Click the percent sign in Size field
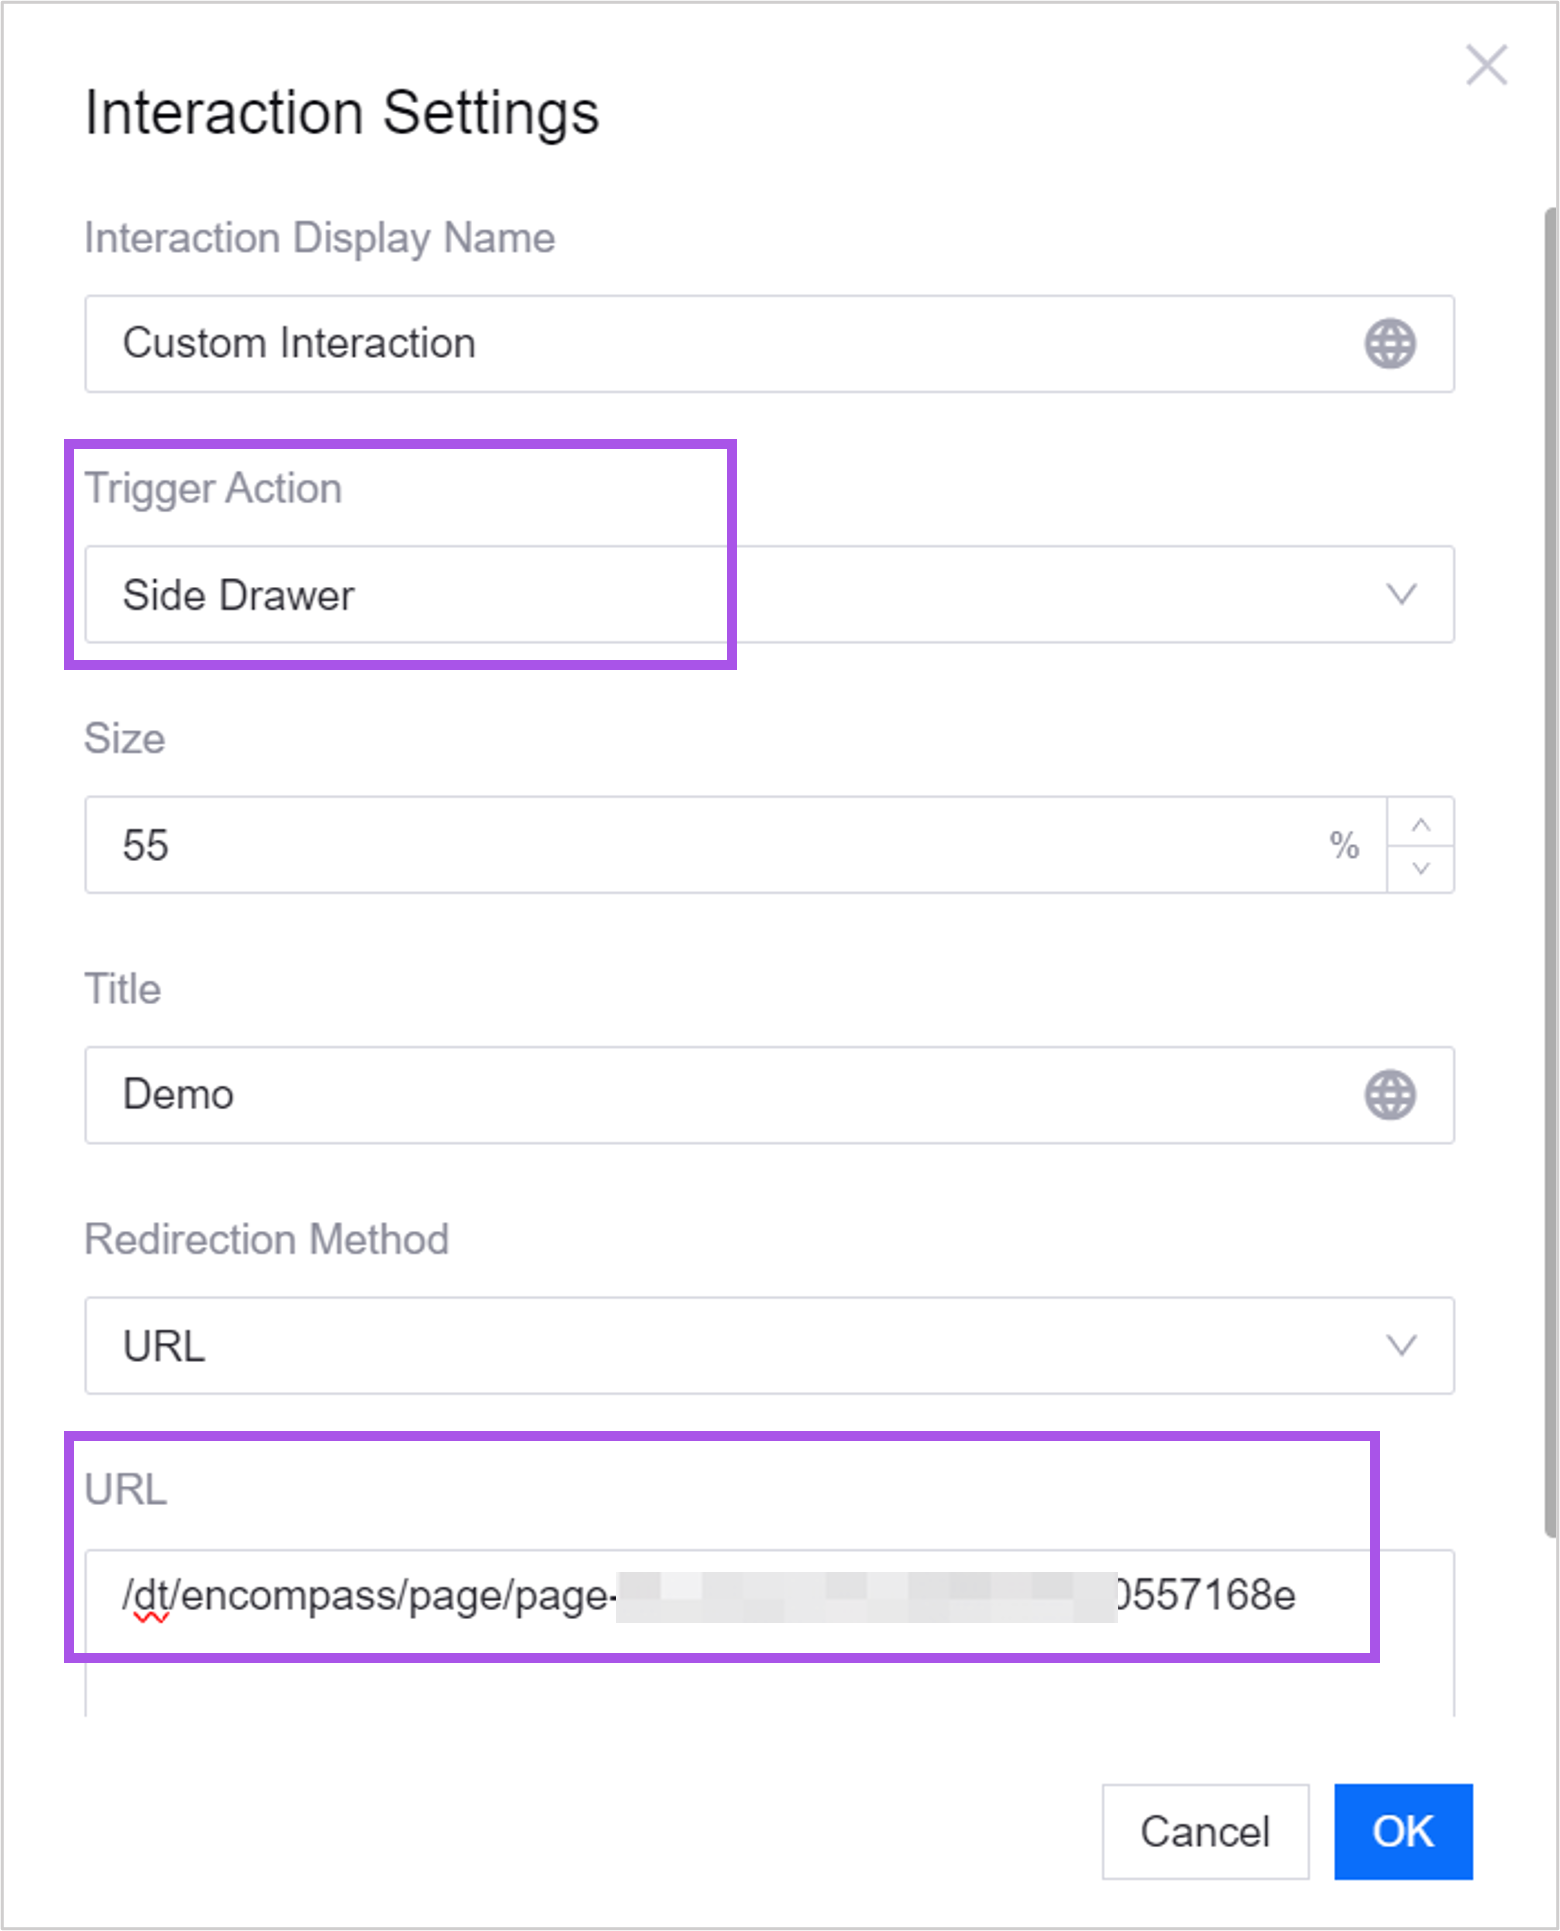This screenshot has height=1931, width=1560. click(x=1345, y=846)
